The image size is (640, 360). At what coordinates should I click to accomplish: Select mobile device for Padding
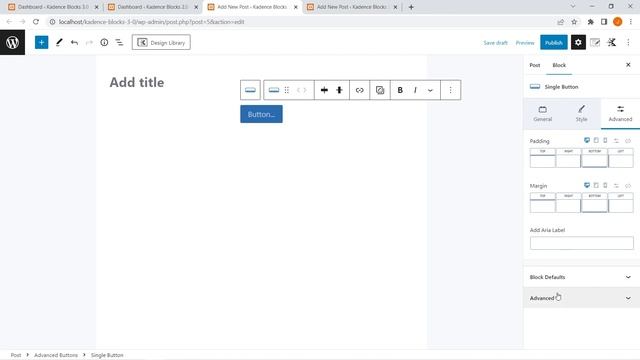tap(605, 140)
